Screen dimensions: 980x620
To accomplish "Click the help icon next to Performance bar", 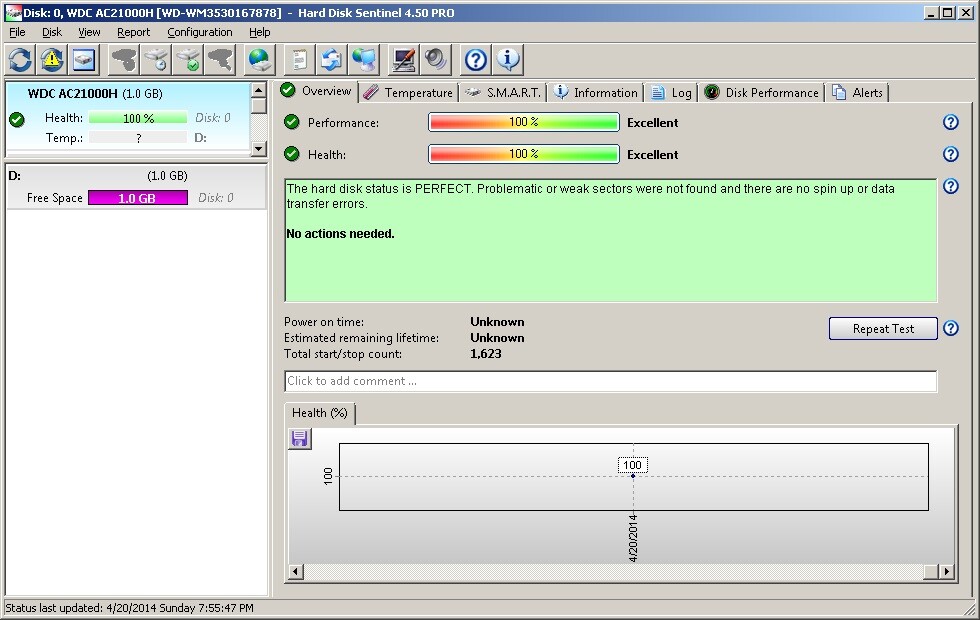I will 951,122.
